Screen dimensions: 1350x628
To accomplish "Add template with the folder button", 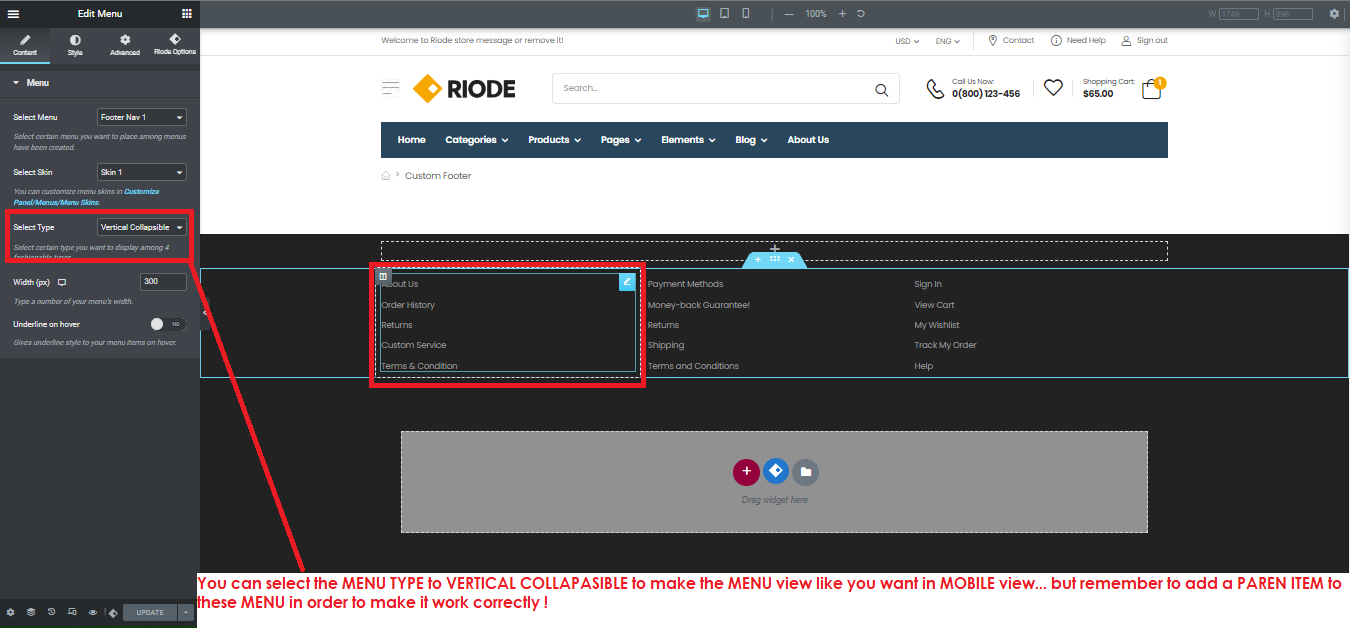I will (806, 472).
